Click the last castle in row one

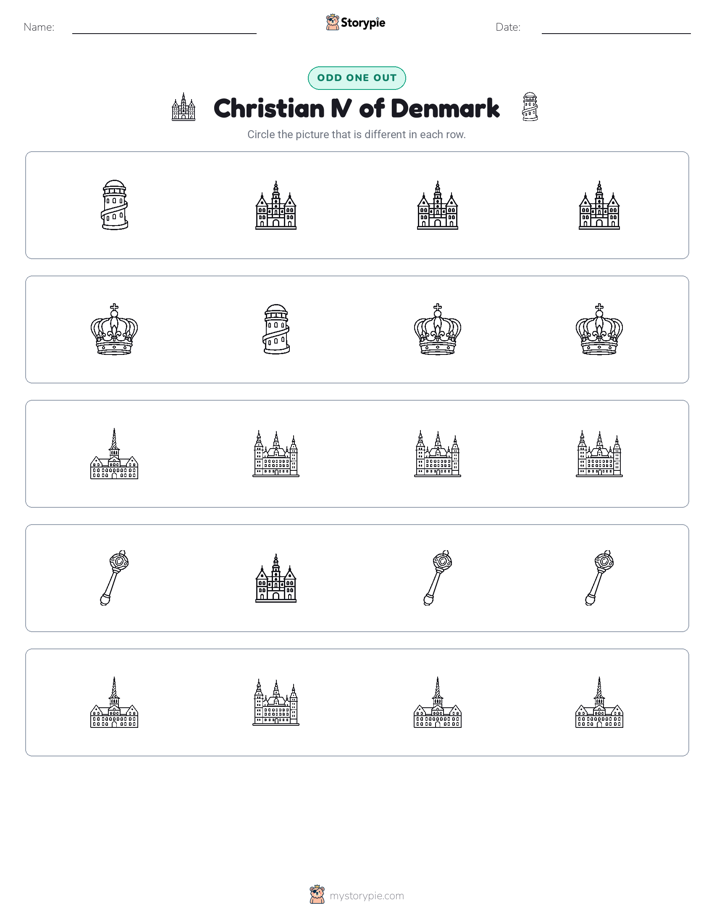point(599,205)
